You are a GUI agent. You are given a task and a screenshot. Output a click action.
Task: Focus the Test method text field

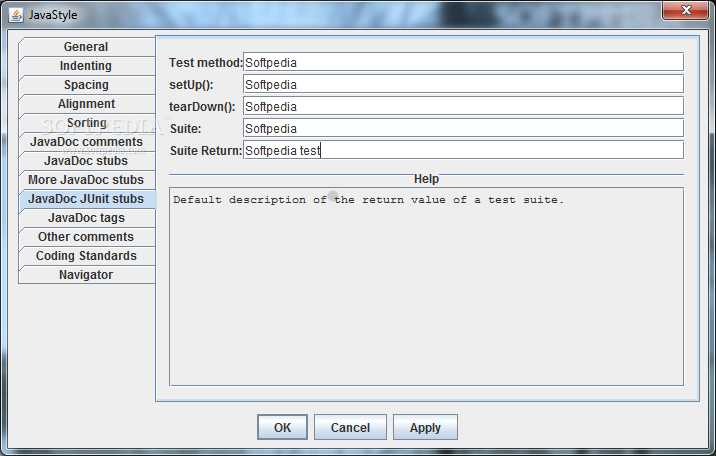pyautogui.click(x=463, y=62)
